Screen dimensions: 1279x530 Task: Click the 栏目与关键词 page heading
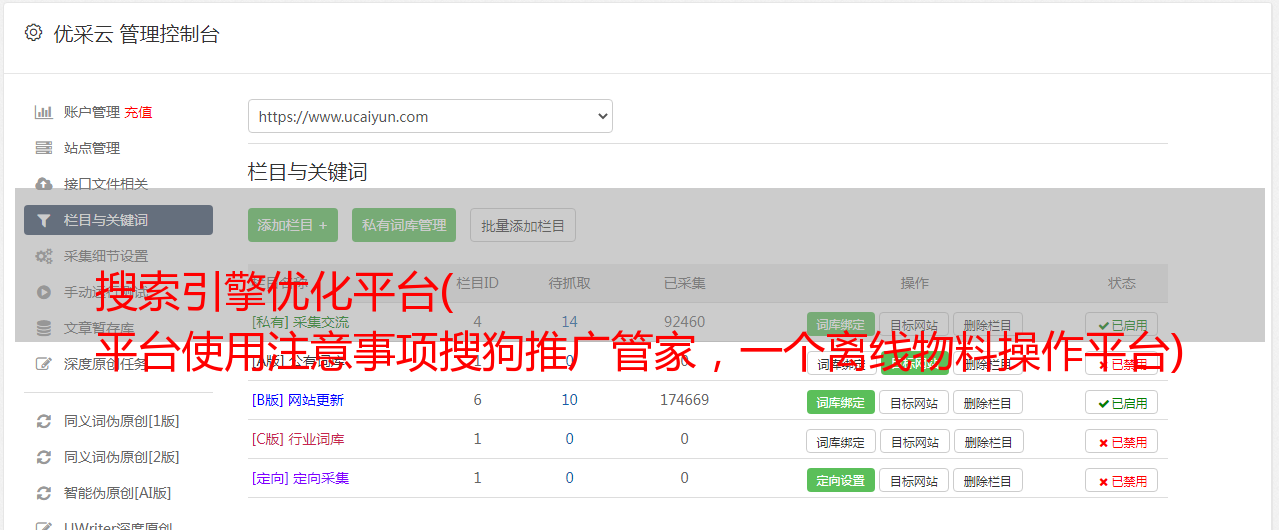[x=307, y=172]
